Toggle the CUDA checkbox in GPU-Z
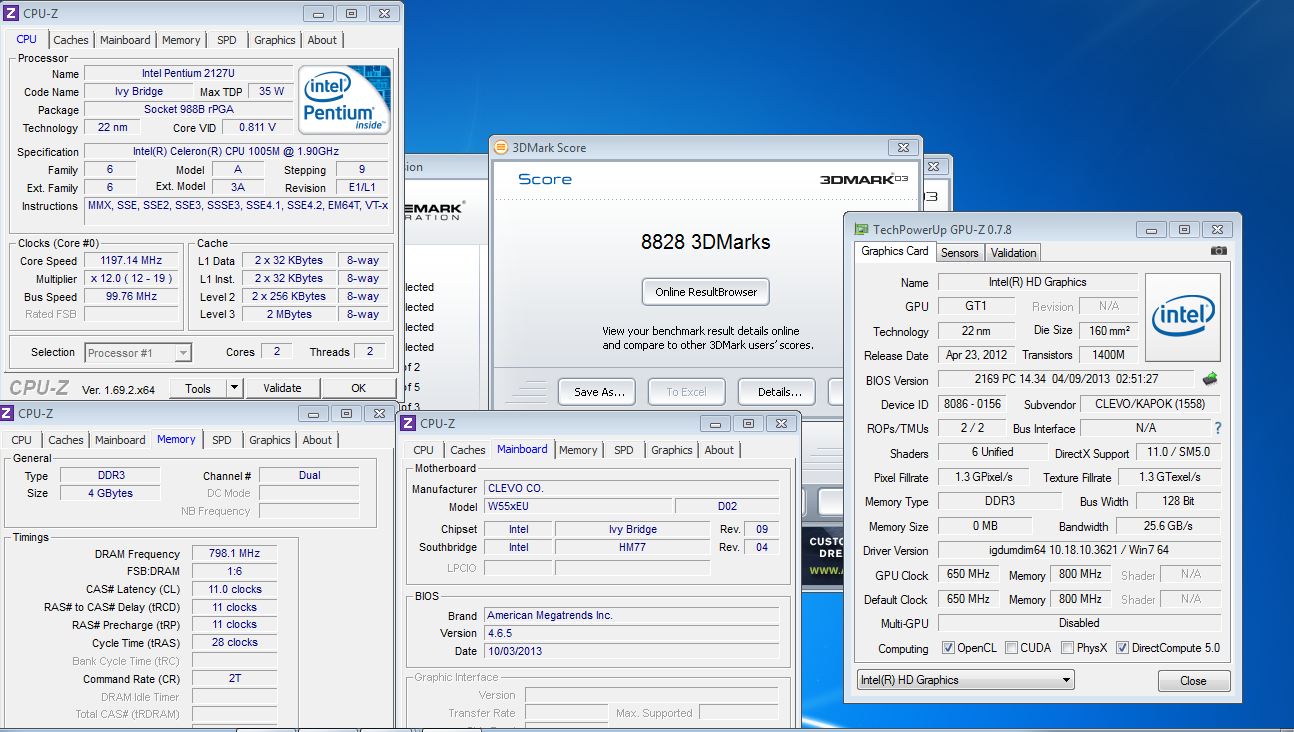Image resolution: width=1294 pixels, height=732 pixels. (1011, 648)
